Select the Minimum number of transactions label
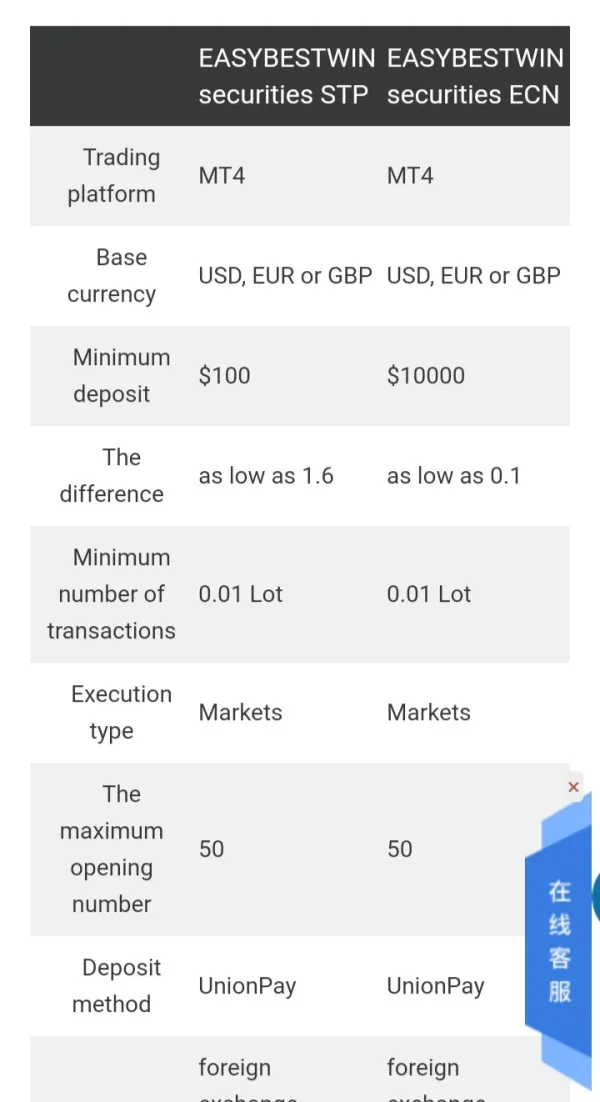 click(x=112, y=594)
